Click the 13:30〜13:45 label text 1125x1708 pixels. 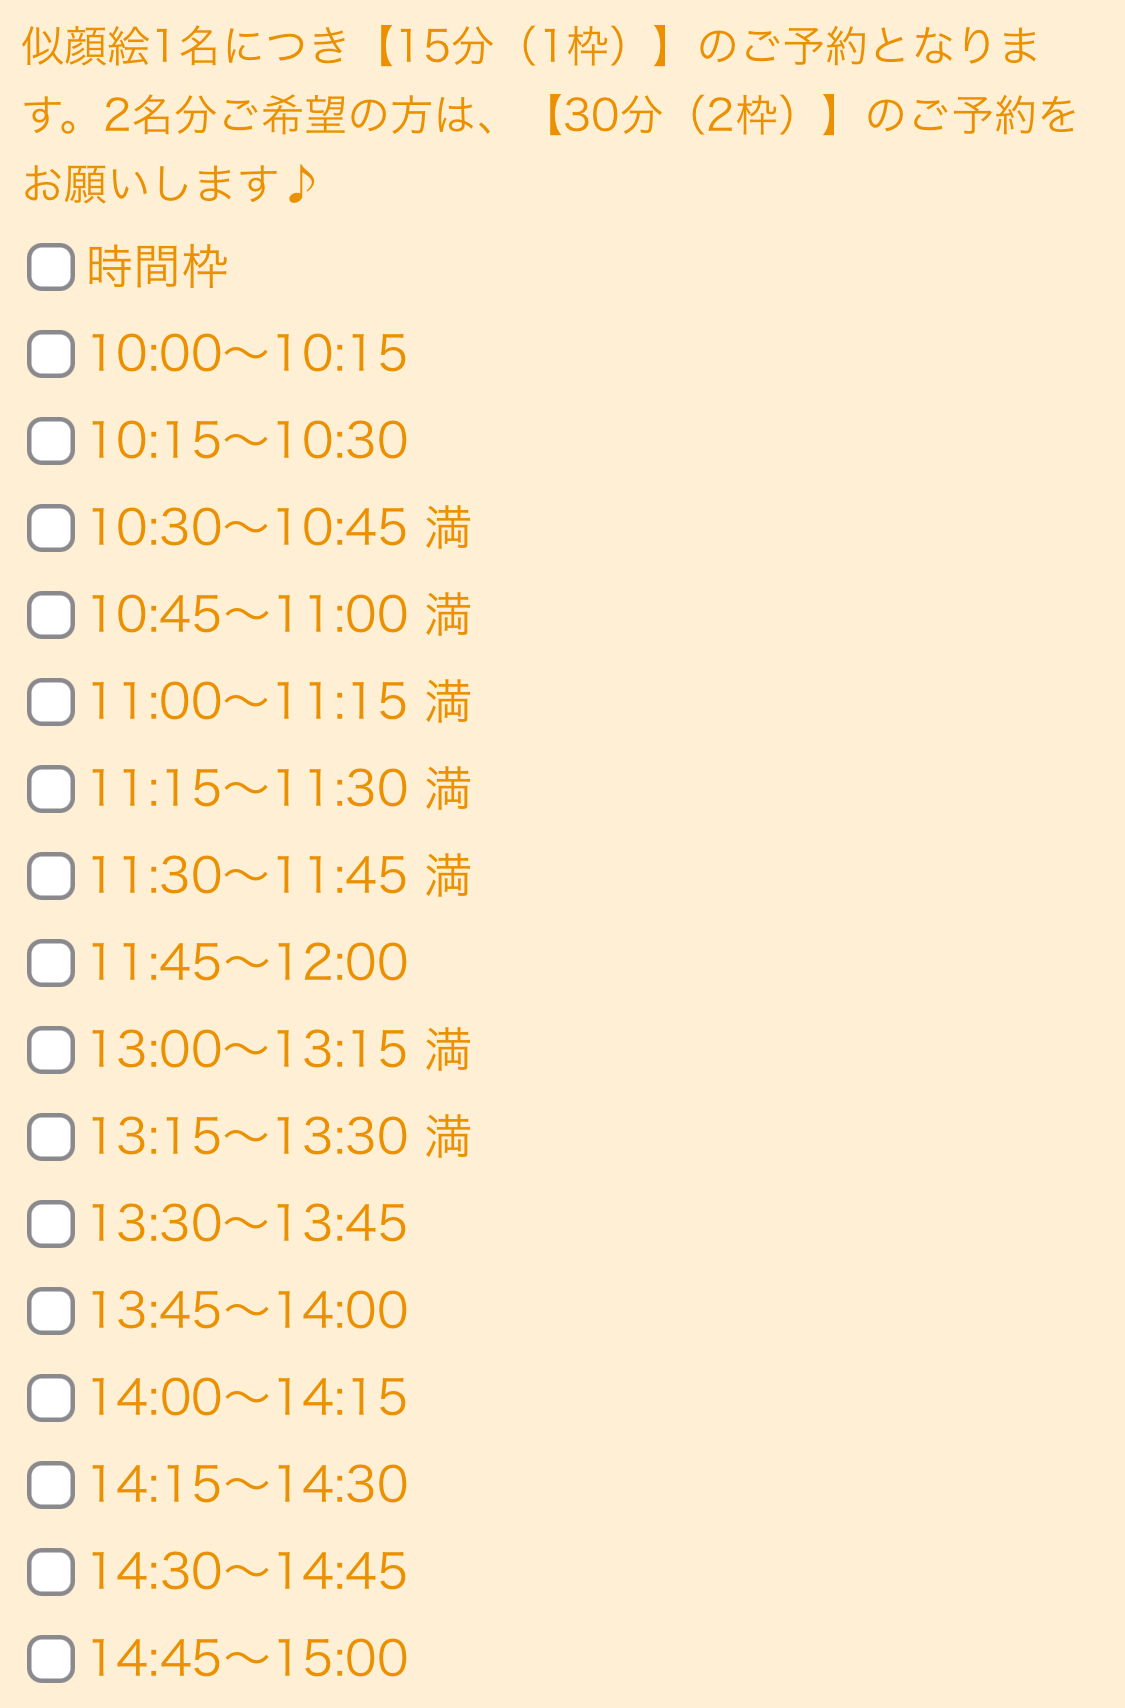click(248, 1224)
